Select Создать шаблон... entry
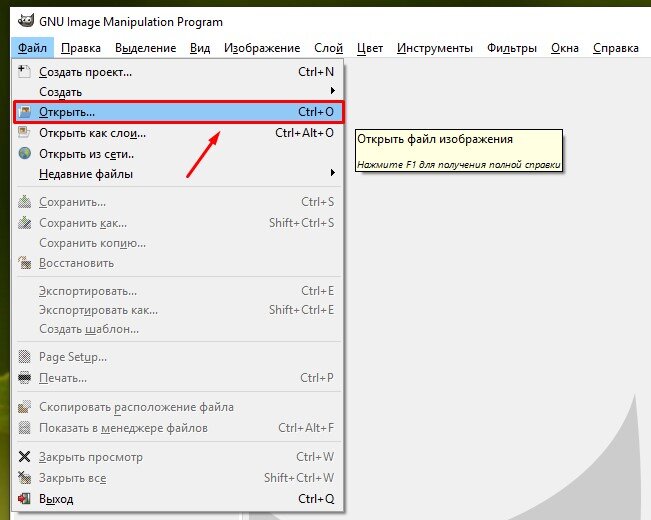The height and width of the screenshot is (520, 651). tap(178, 329)
